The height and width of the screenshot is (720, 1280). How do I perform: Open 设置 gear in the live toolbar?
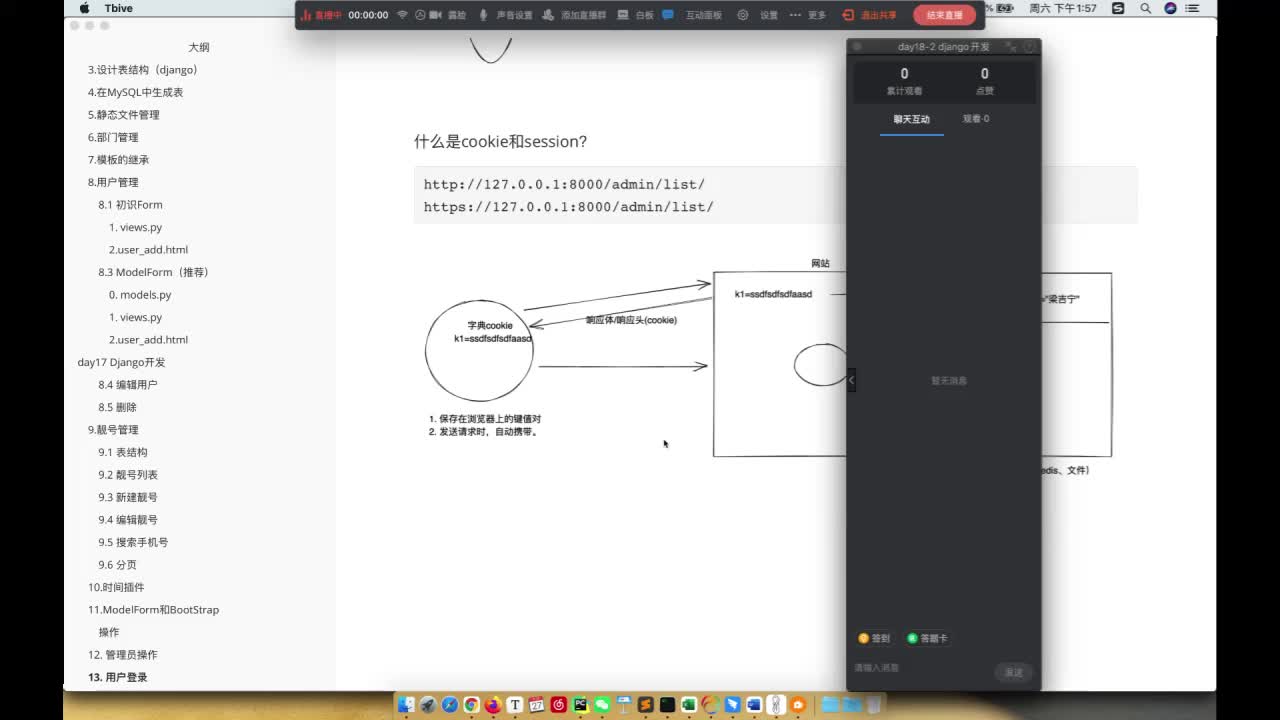coord(758,15)
